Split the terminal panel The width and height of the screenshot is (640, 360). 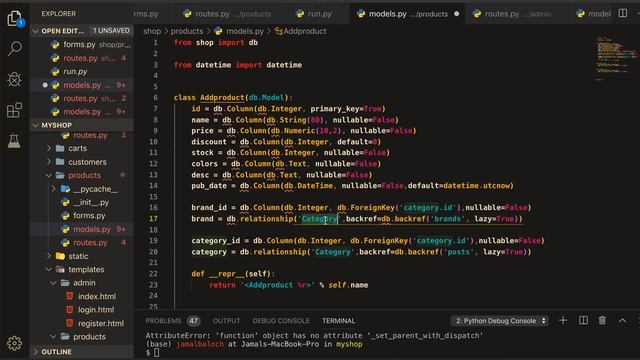tap(583, 321)
